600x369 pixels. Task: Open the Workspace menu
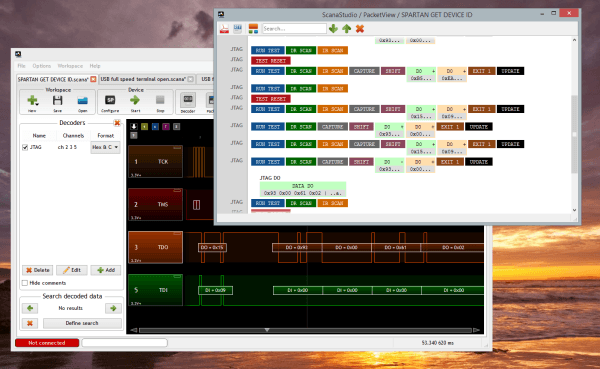point(70,66)
